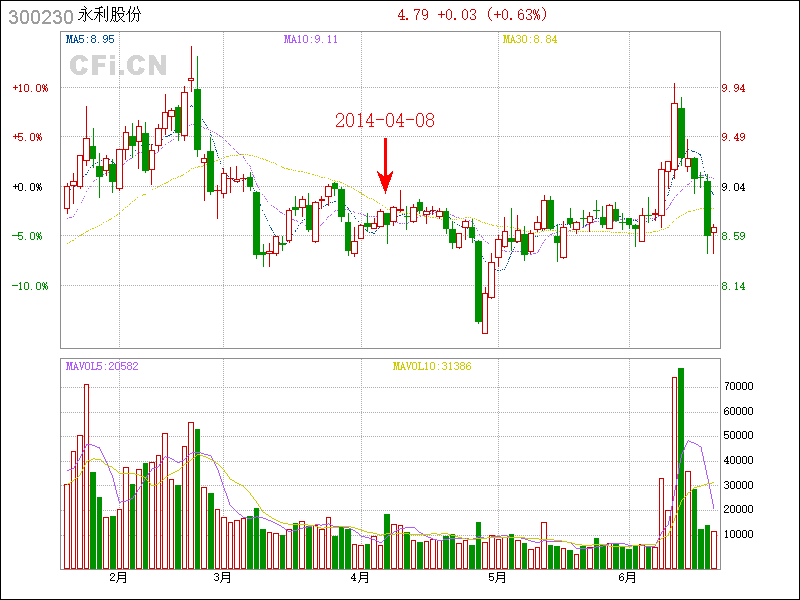Select the MA30:8.84 indicator label
Image resolution: width=800 pixels, height=600 pixels.
tap(530, 40)
